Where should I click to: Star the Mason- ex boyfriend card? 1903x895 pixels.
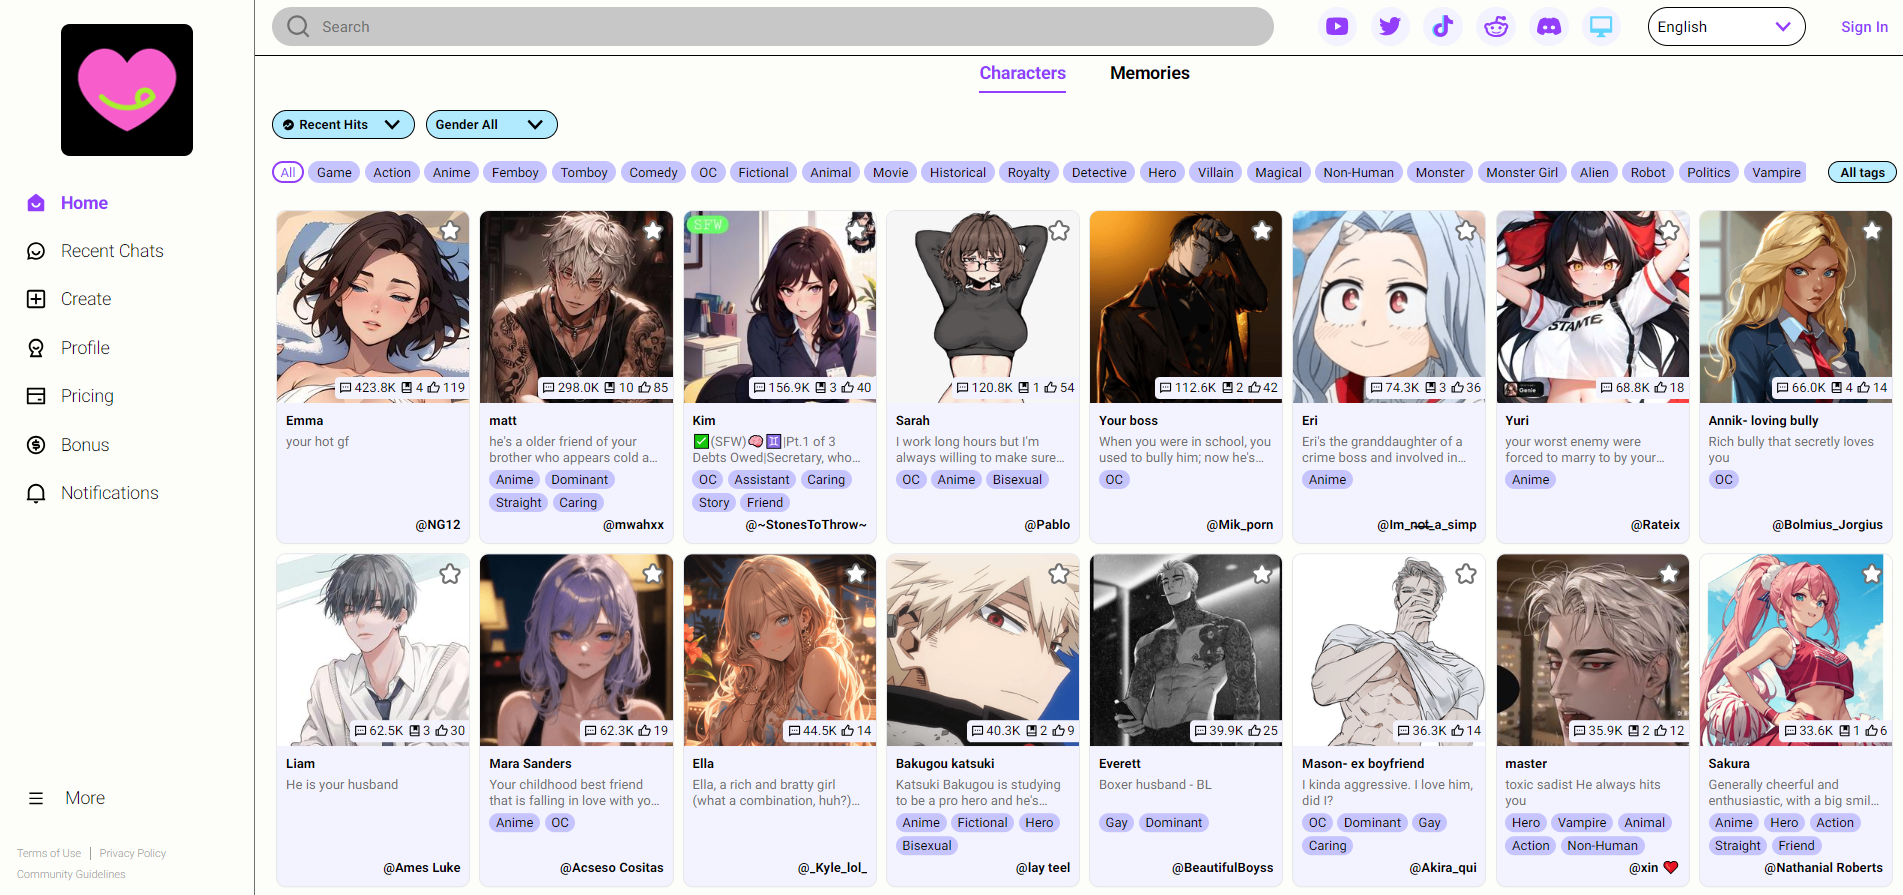pos(1466,574)
